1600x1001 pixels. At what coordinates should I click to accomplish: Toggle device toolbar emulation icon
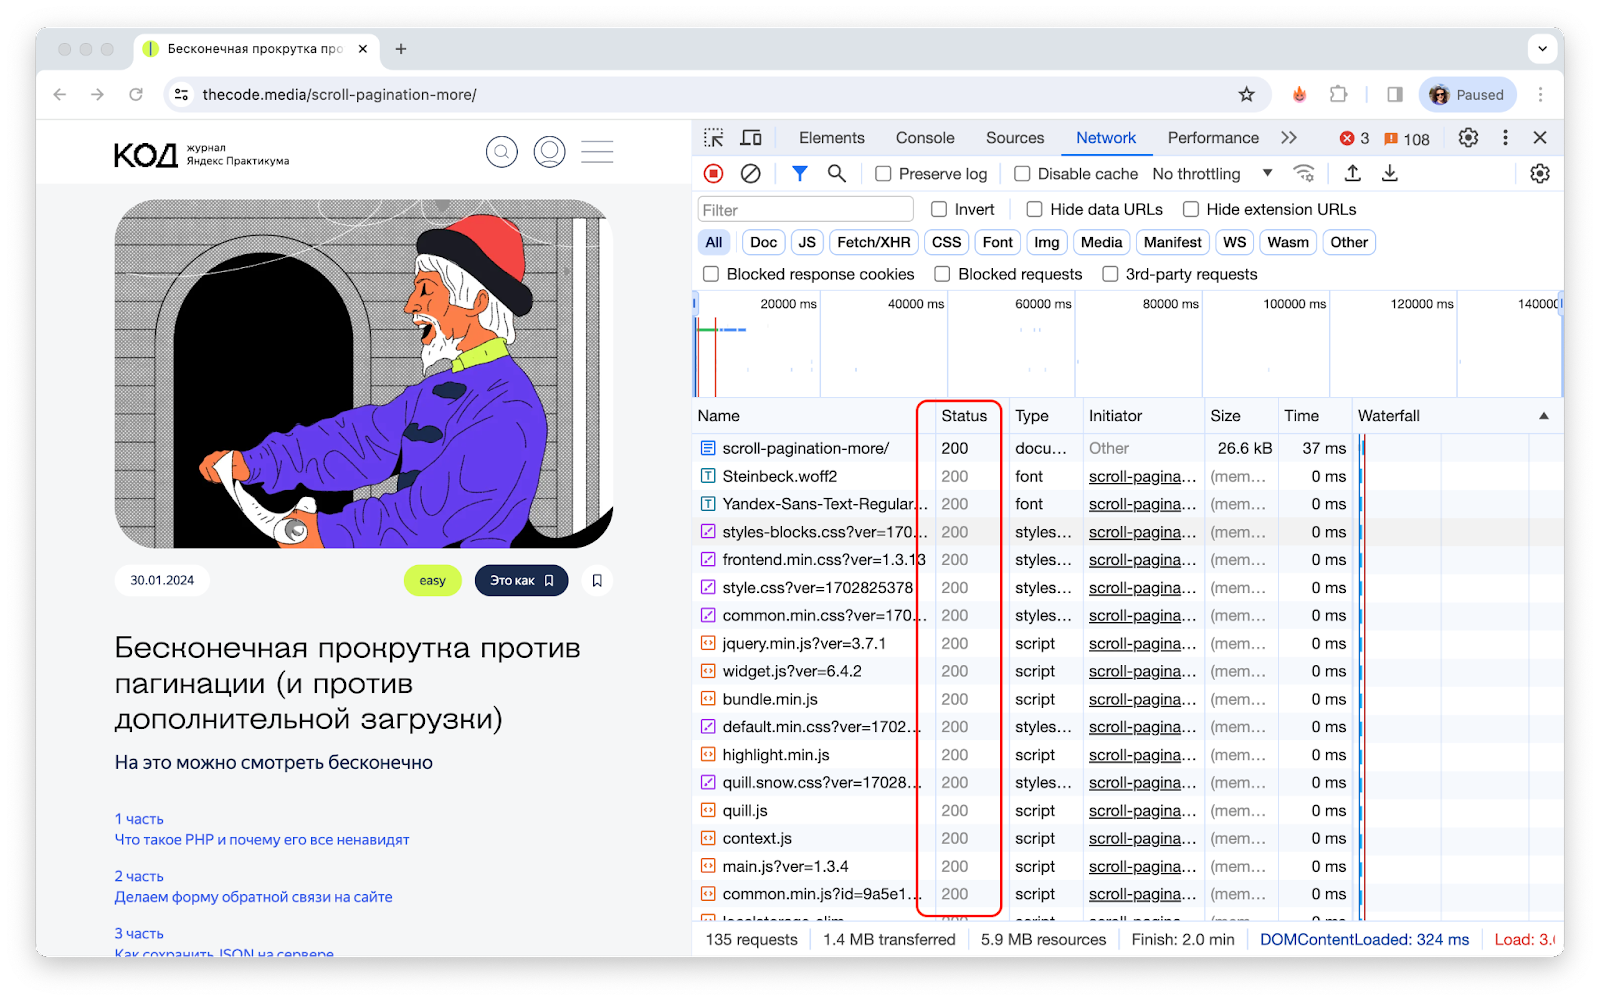(x=751, y=138)
